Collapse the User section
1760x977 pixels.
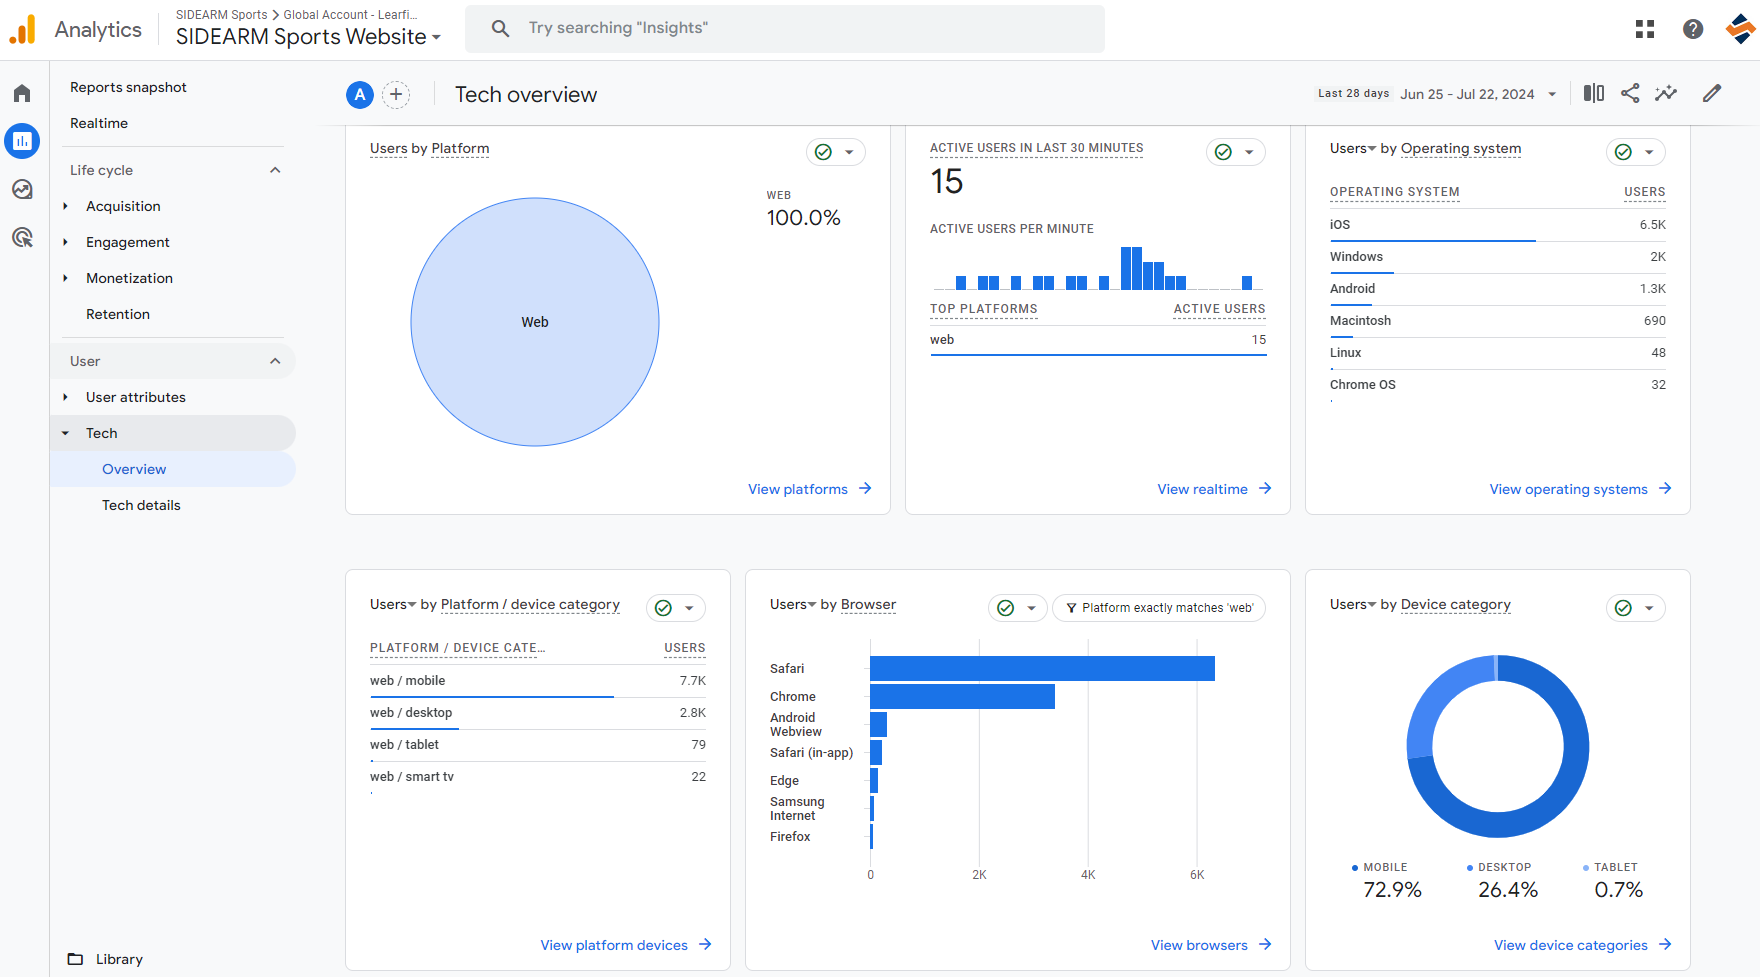[x=275, y=361]
